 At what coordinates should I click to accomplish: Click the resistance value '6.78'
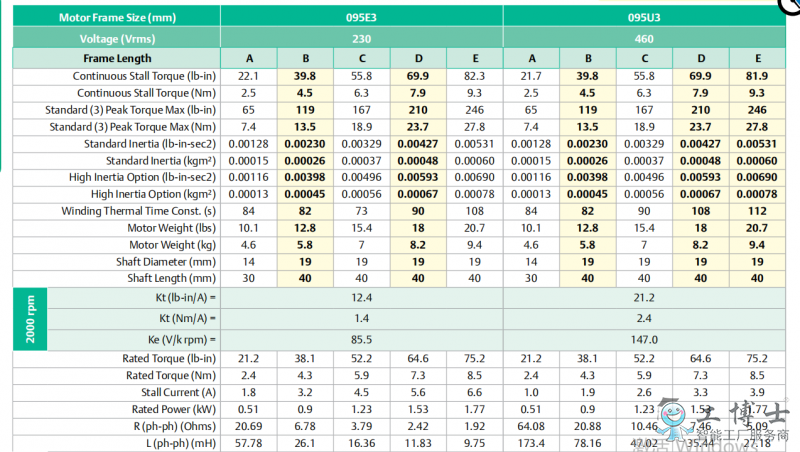pos(305,426)
